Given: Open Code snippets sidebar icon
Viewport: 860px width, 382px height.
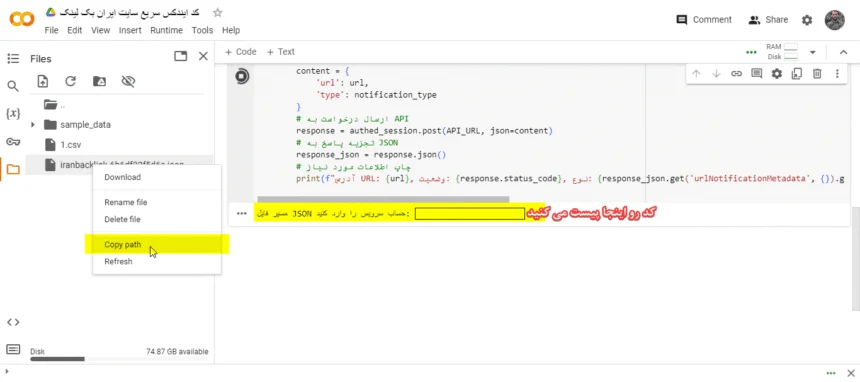Looking at the screenshot, I should 13,322.
